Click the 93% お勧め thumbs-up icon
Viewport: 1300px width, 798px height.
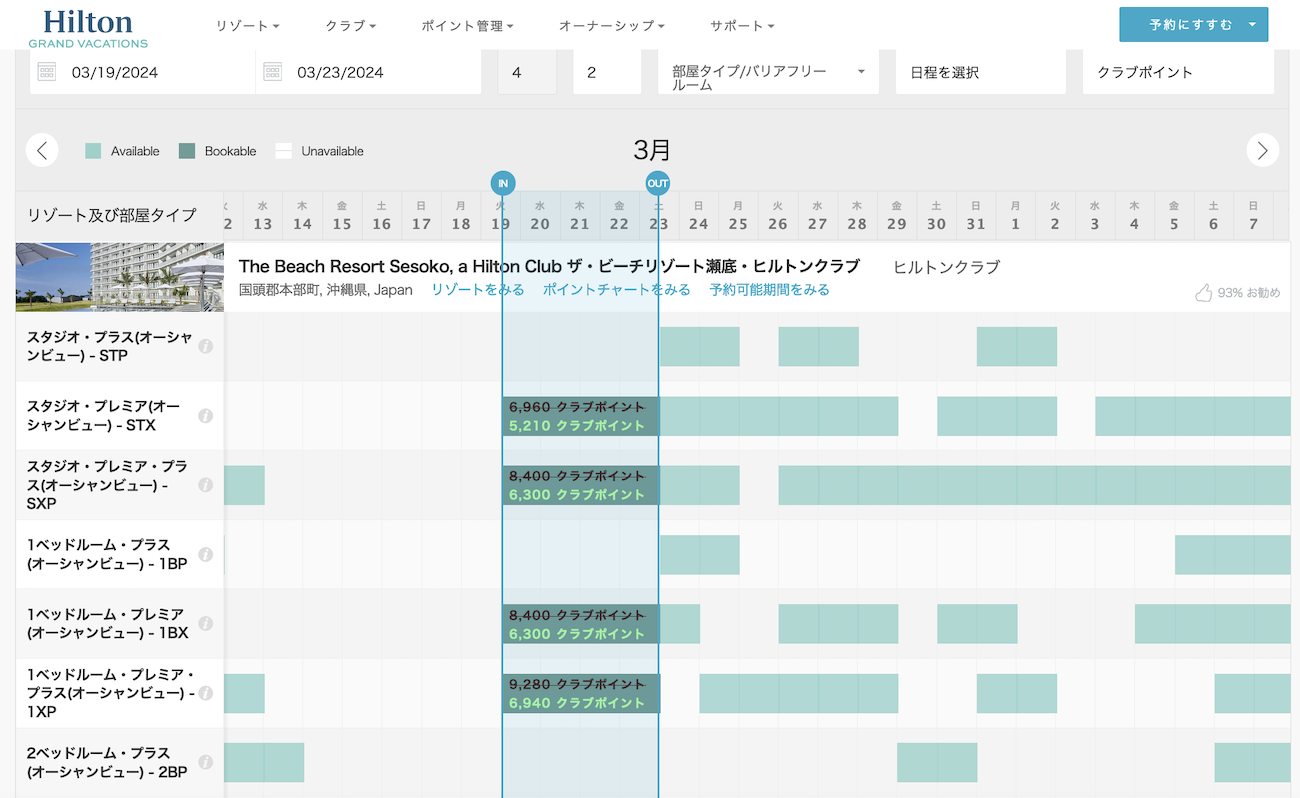[x=1204, y=292]
